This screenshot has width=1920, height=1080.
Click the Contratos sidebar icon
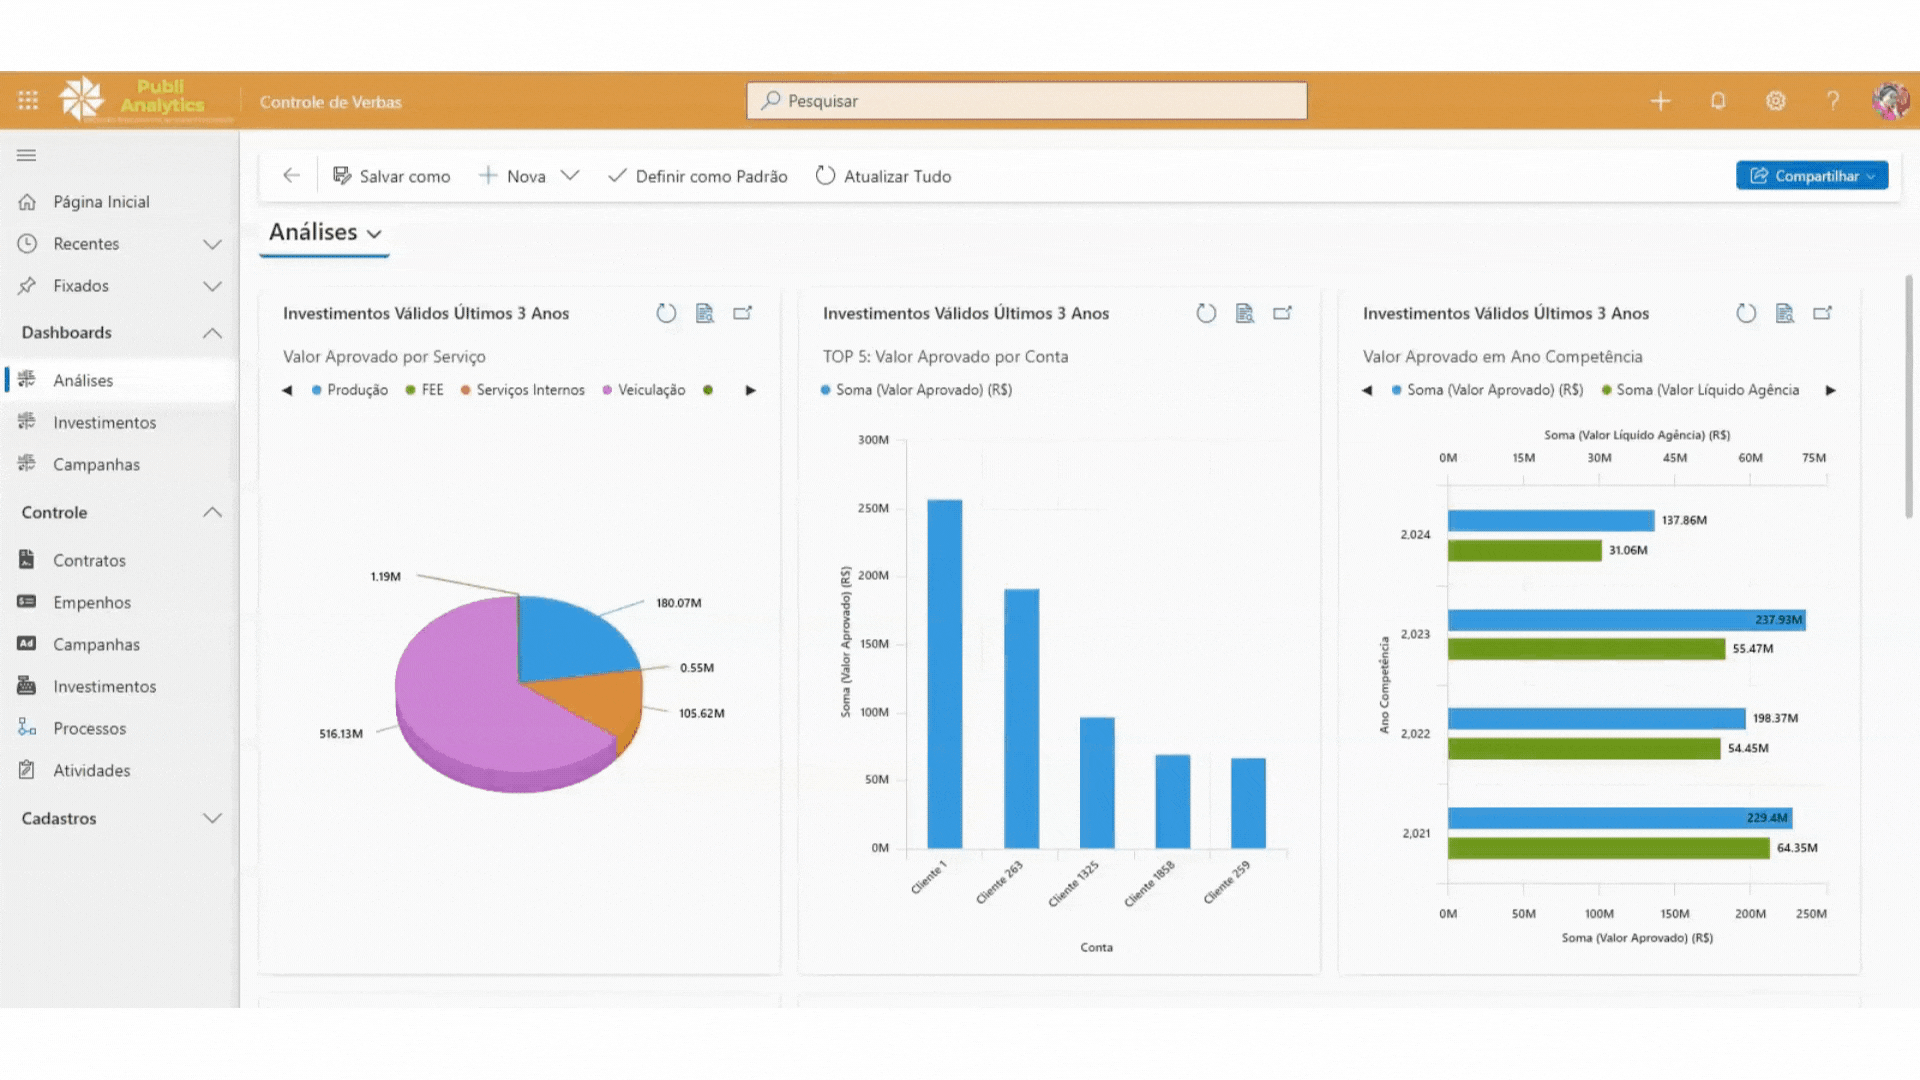(27, 560)
